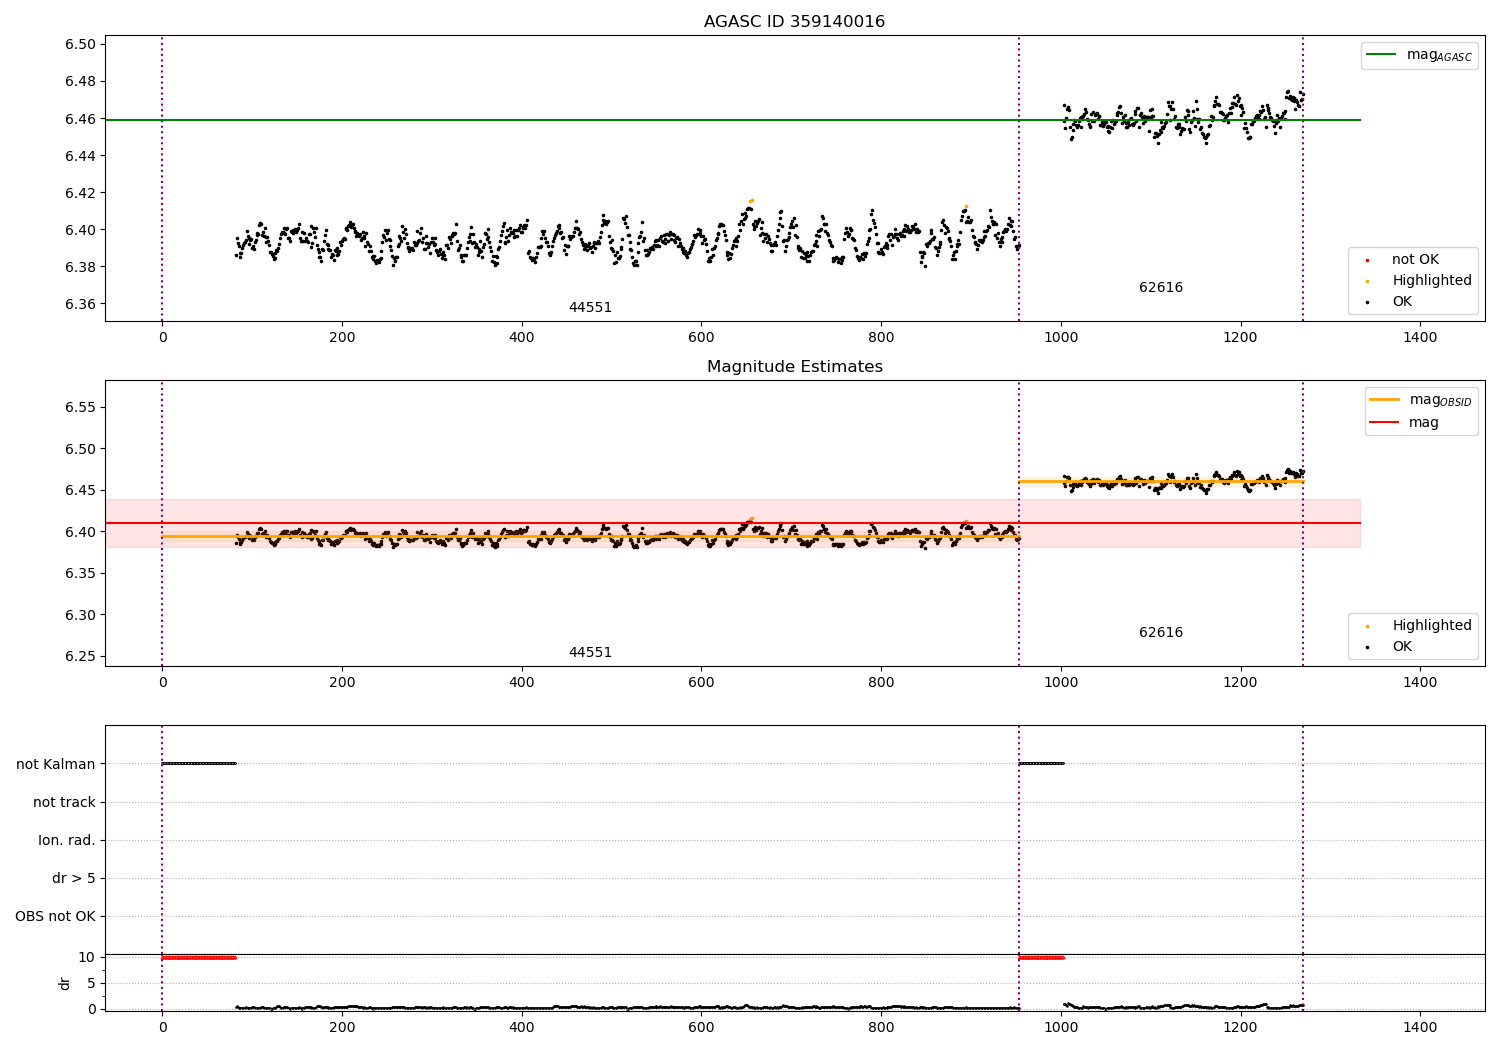Click the 6.42 tick on top plot y-axis
This screenshot has height=1050, width=1500.
click(x=80, y=193)
